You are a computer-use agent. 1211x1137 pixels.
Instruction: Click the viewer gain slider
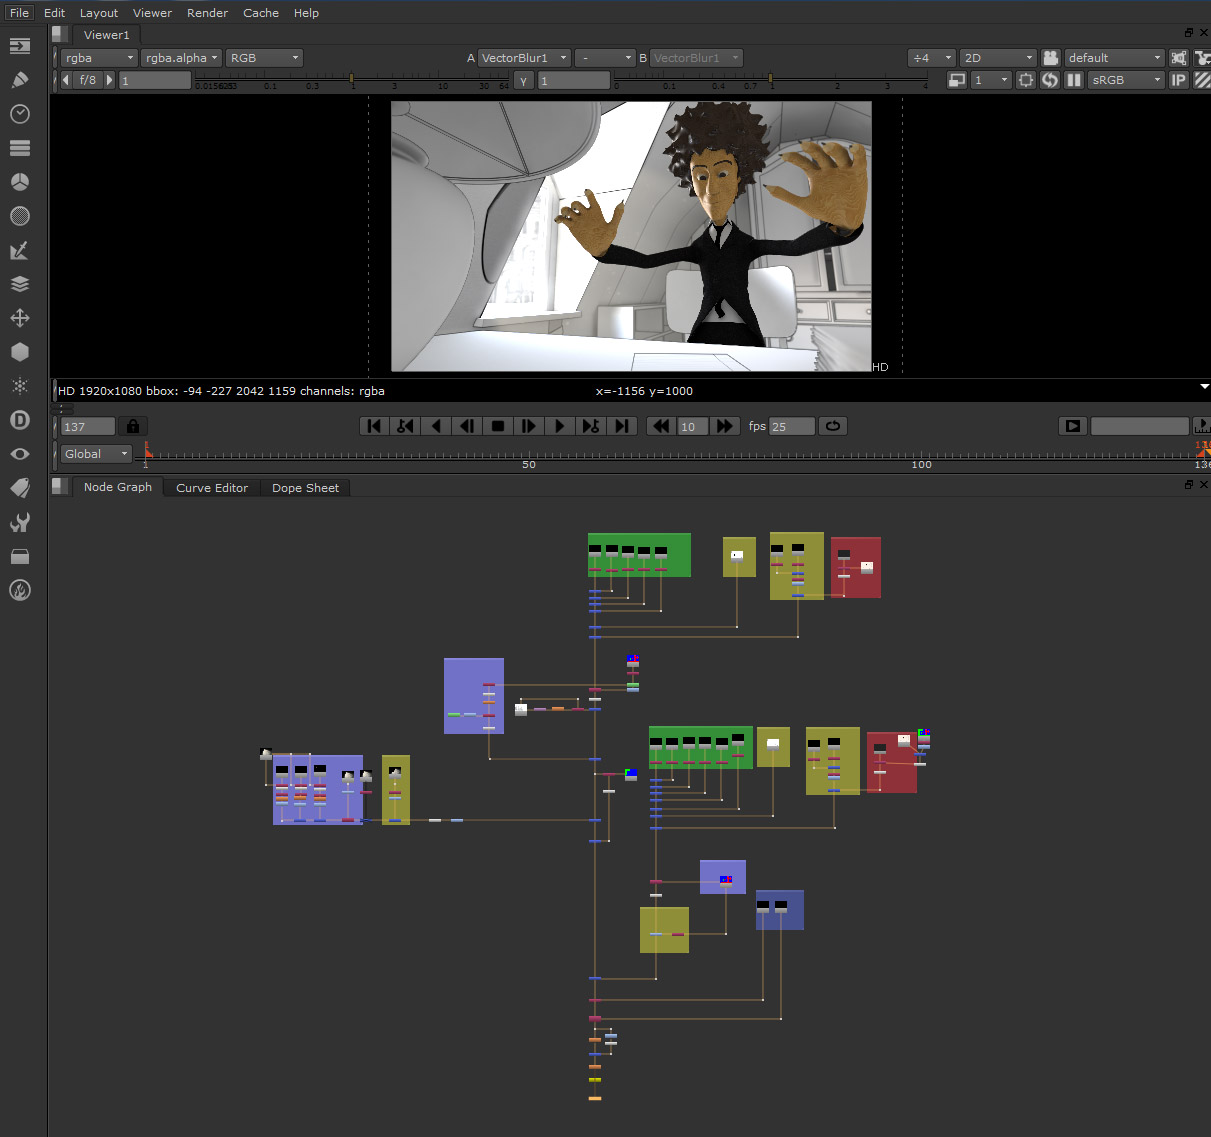tap(351, 76)
